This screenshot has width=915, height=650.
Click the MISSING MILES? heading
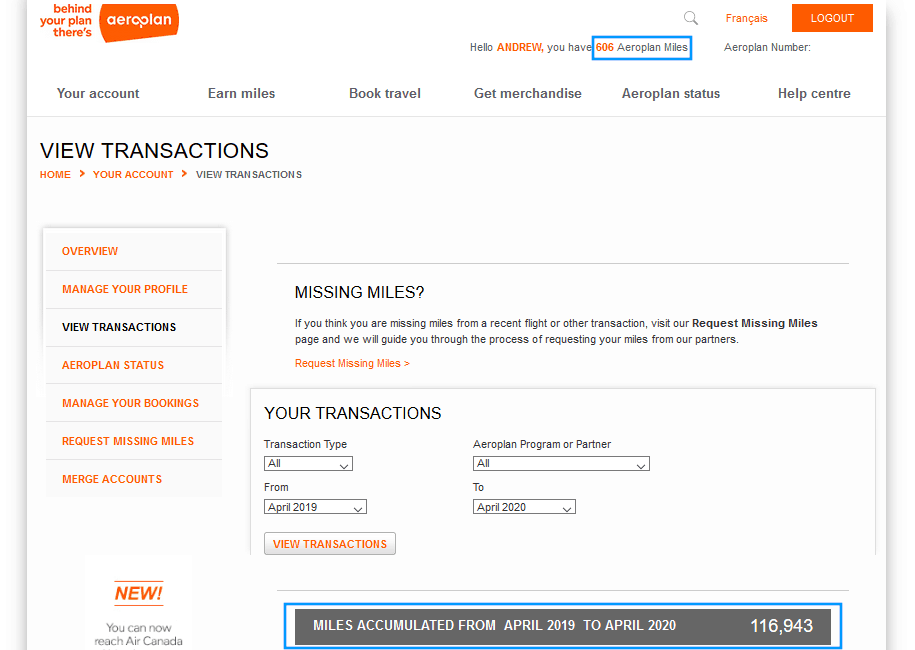point(359,292)
